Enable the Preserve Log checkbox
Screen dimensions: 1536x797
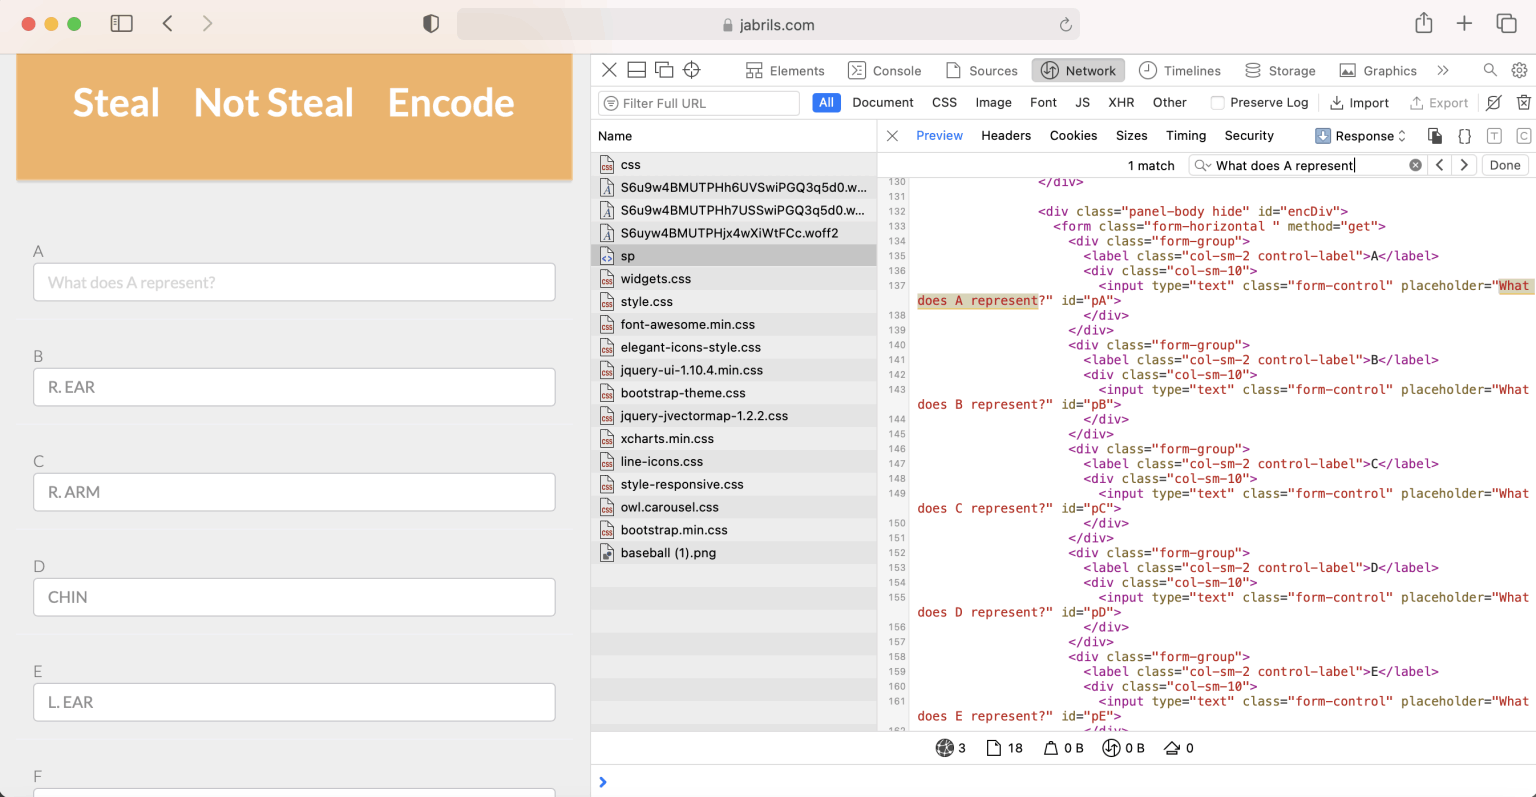tap(1217, 102)
